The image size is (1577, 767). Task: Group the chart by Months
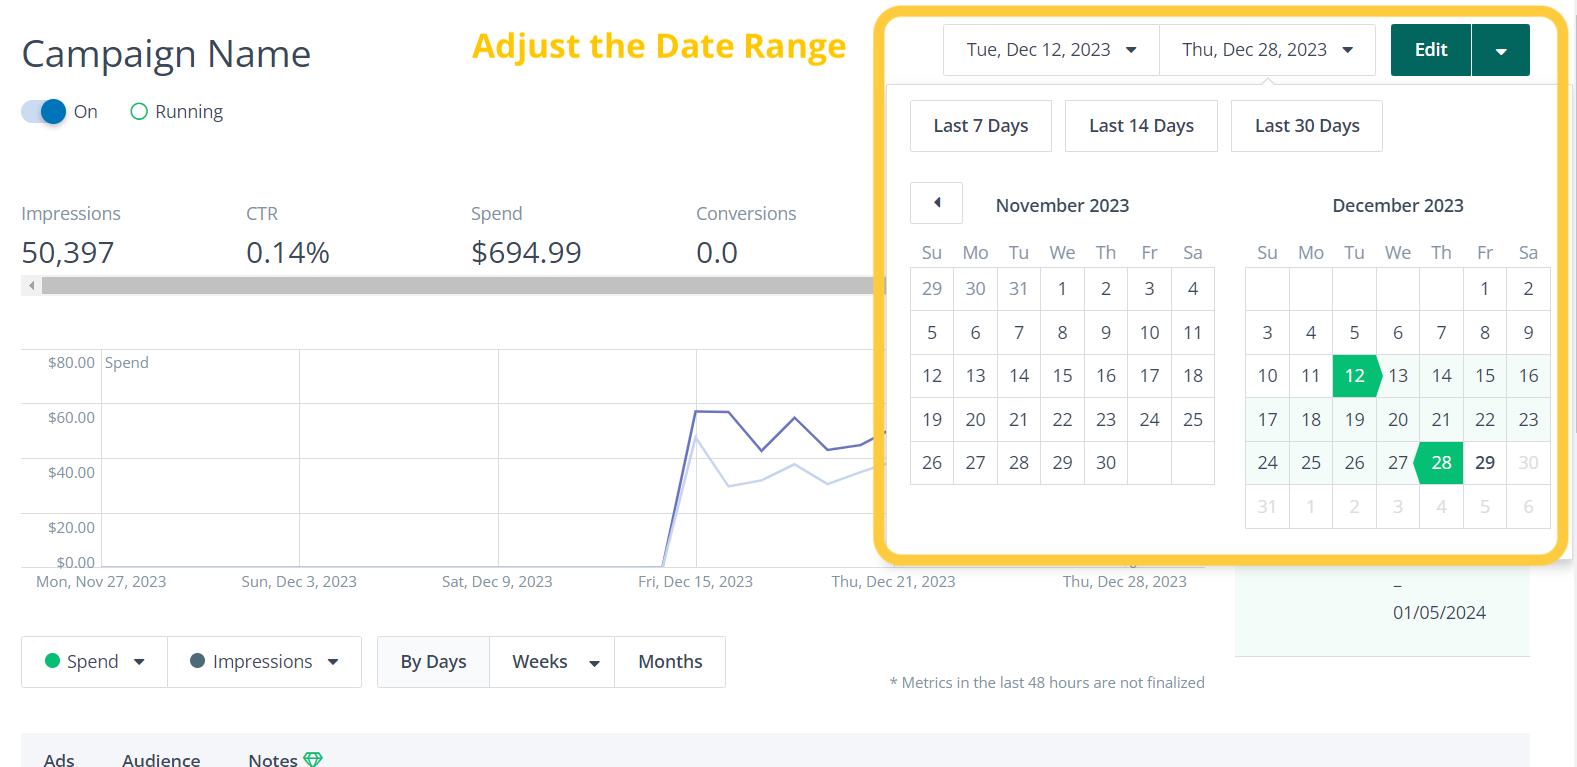[x=670, y=662]
